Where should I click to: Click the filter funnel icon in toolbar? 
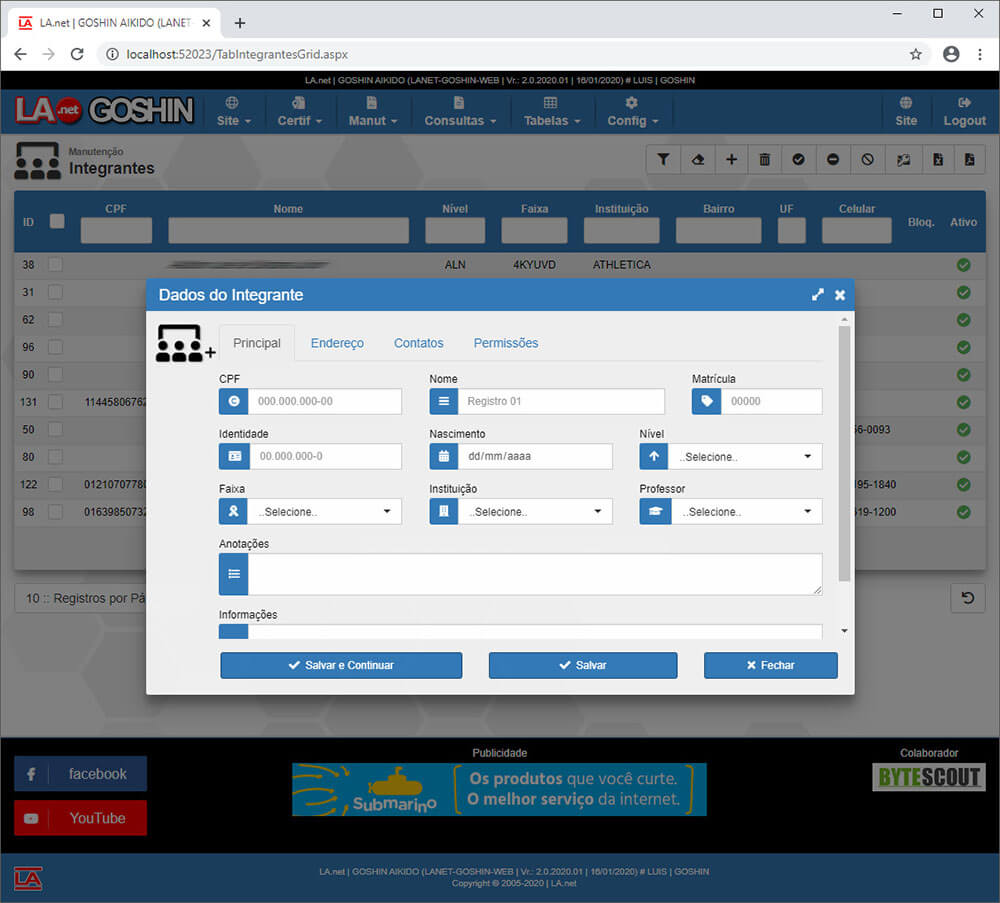coord(663,159)
